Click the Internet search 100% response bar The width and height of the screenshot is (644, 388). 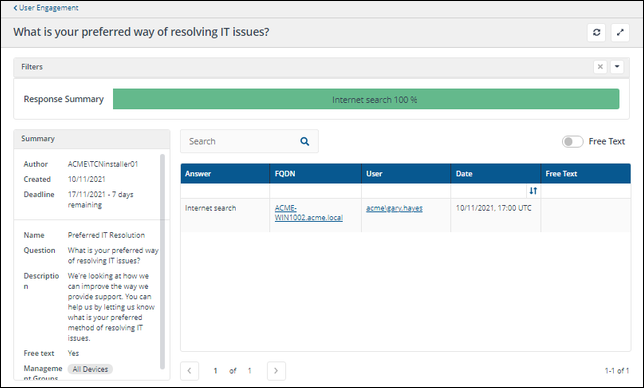(x=366, y=99)
